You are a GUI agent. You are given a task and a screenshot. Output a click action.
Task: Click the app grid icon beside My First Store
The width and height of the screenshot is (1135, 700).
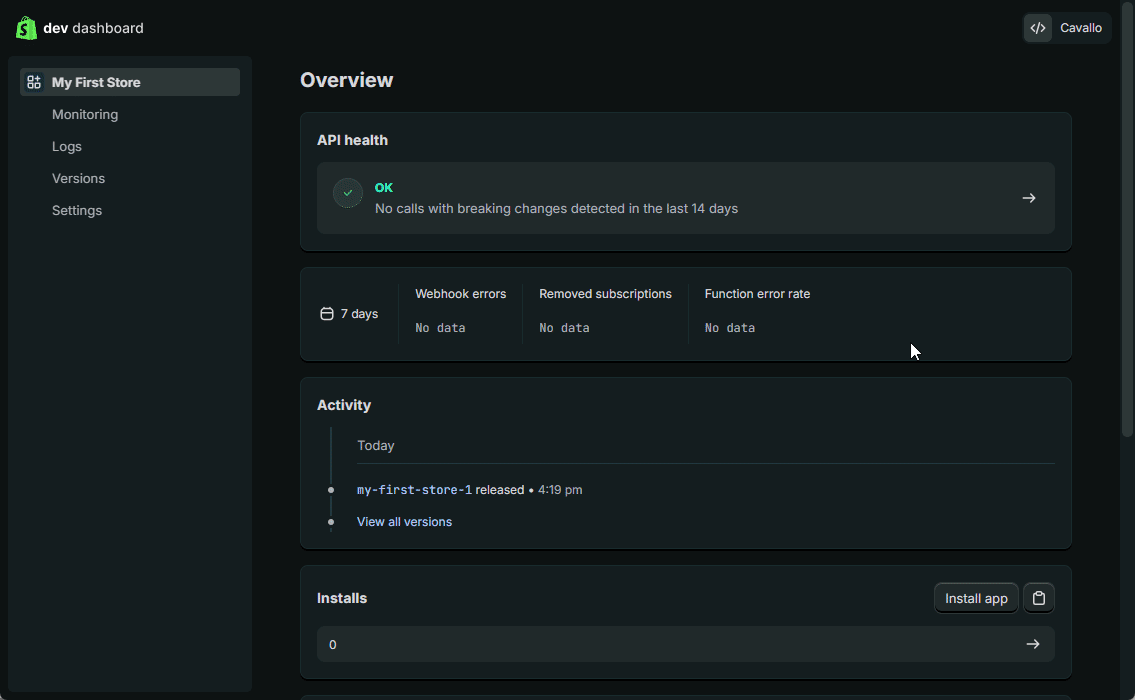pos(34,82)
